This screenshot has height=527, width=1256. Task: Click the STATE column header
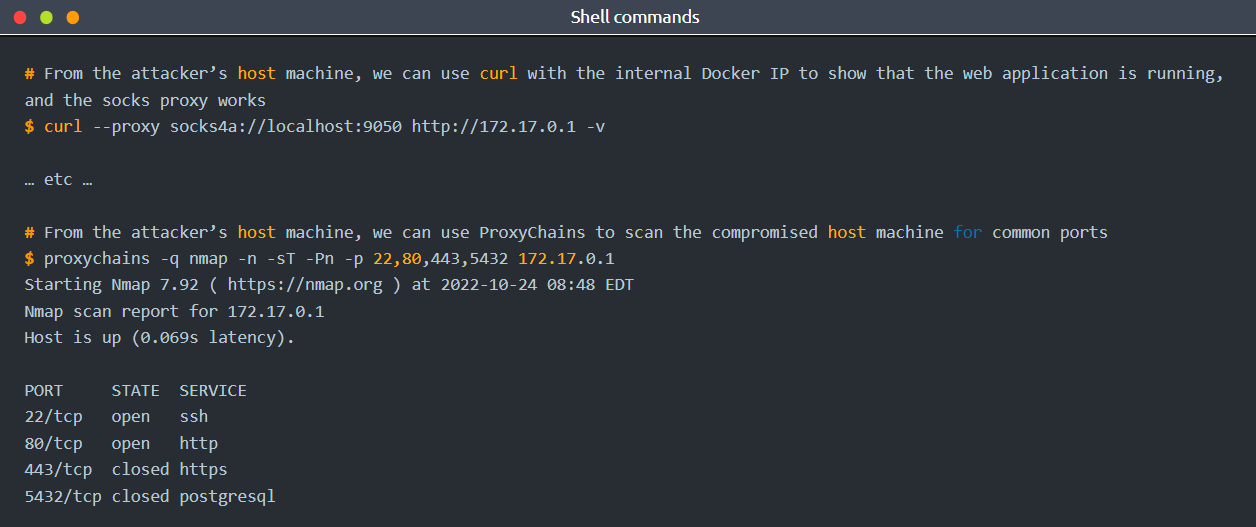(136, 390)
